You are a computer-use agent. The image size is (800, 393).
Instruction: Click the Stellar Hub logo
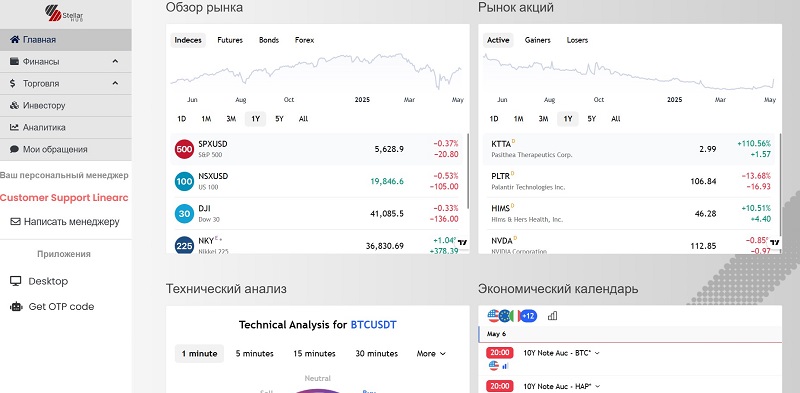(x=64, y=13)
